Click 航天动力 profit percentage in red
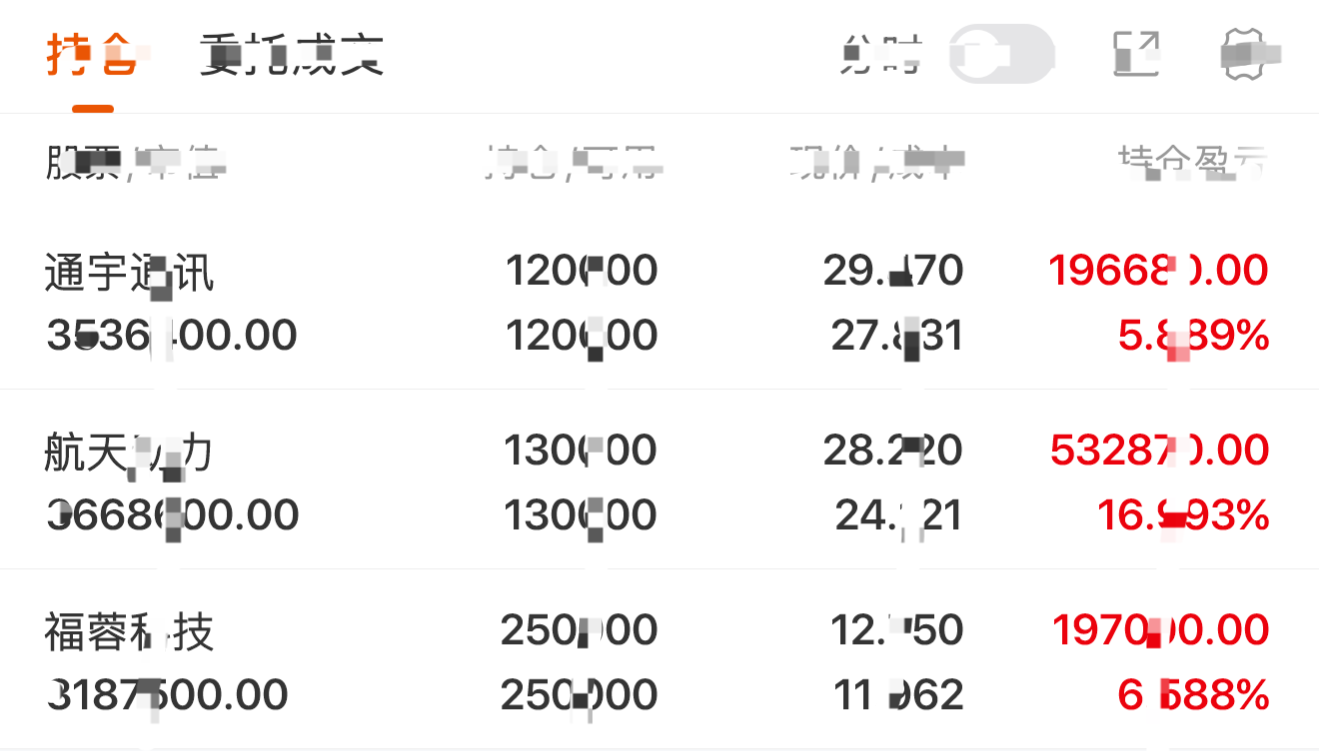Image resolution: width=1319 pixels, height=751 pixels. [x=1183, y=516]
